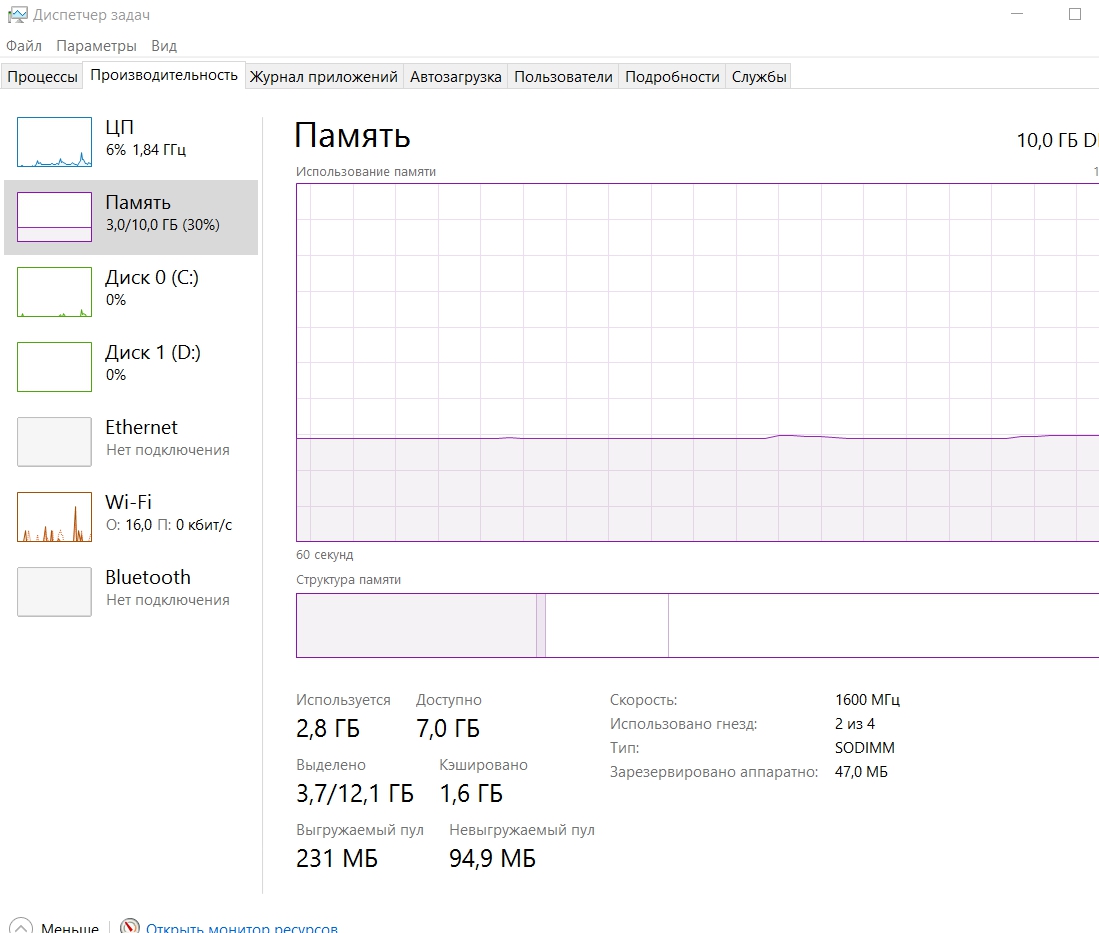This screenshot has width=1099, height=933.
Task: Select the Производительность tab
Action: point(164,75)
